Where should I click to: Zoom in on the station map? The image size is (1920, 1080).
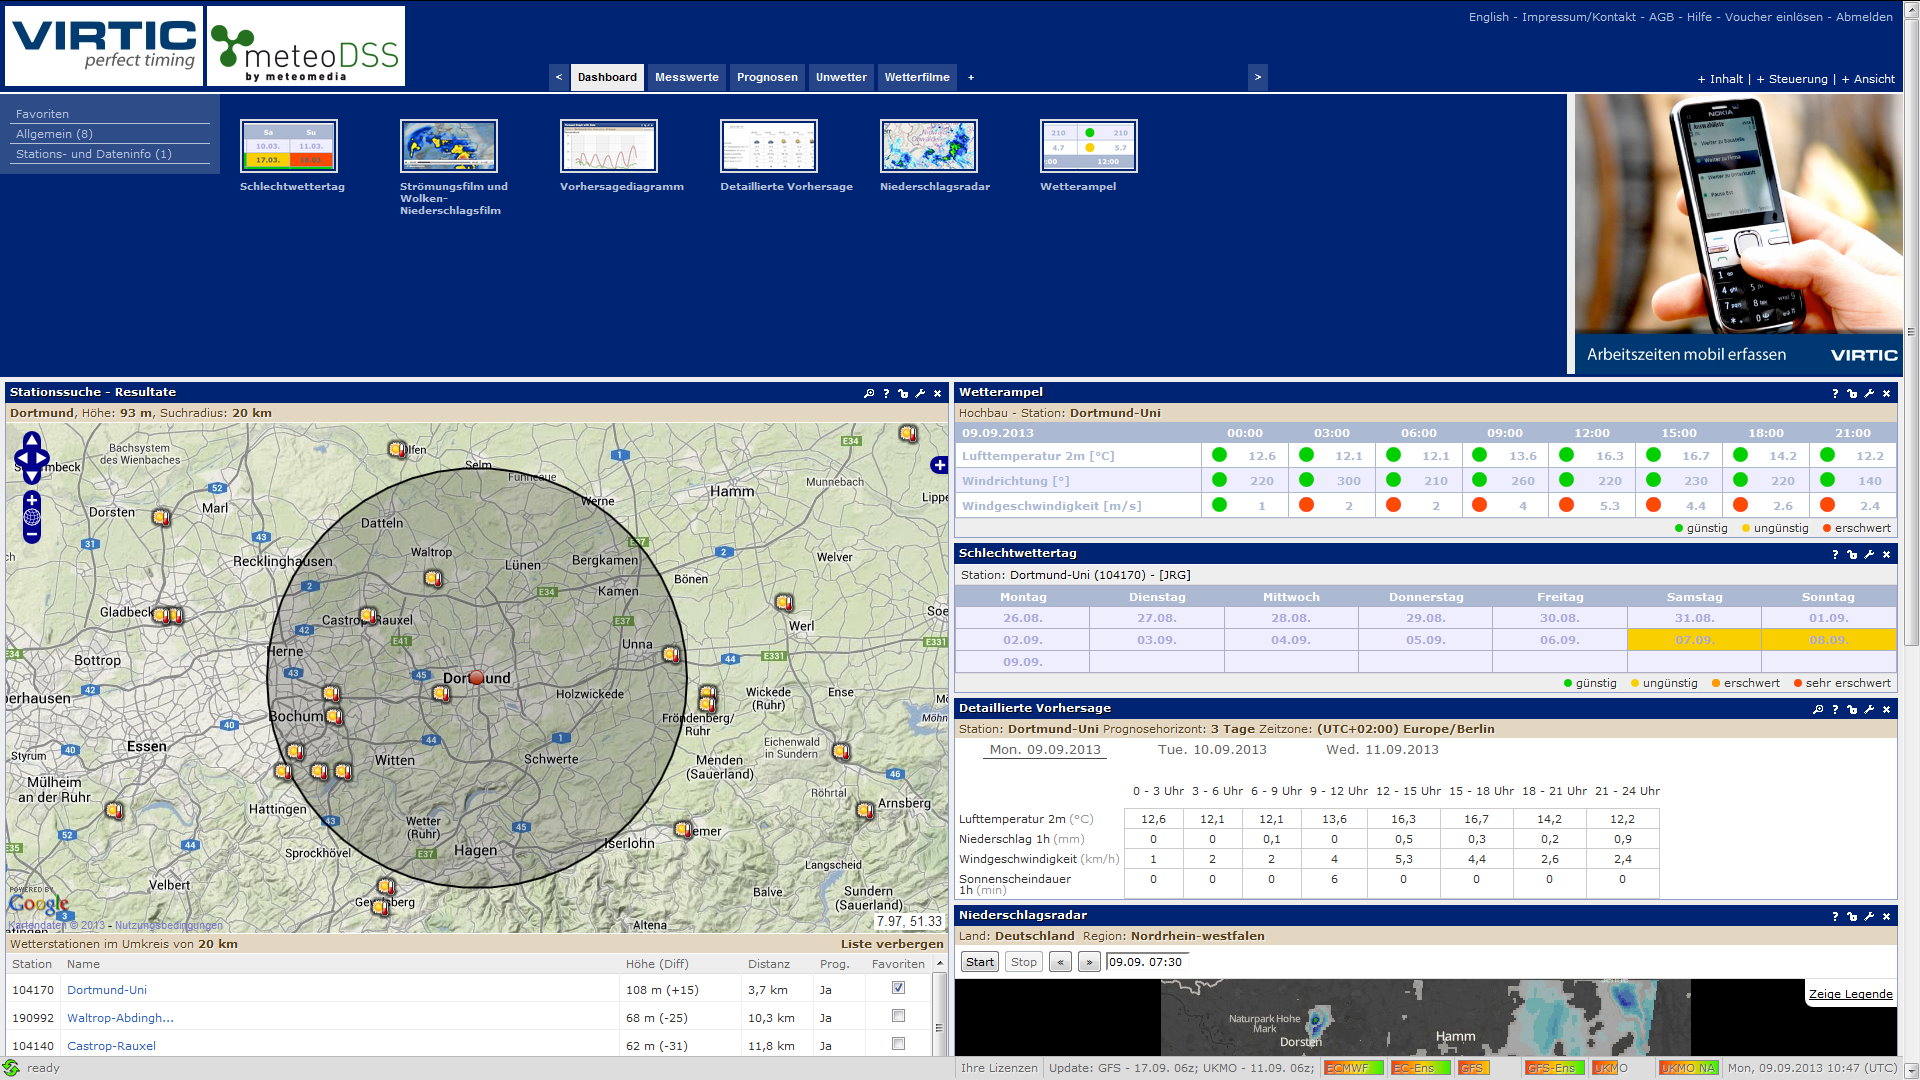click(32, 500)
